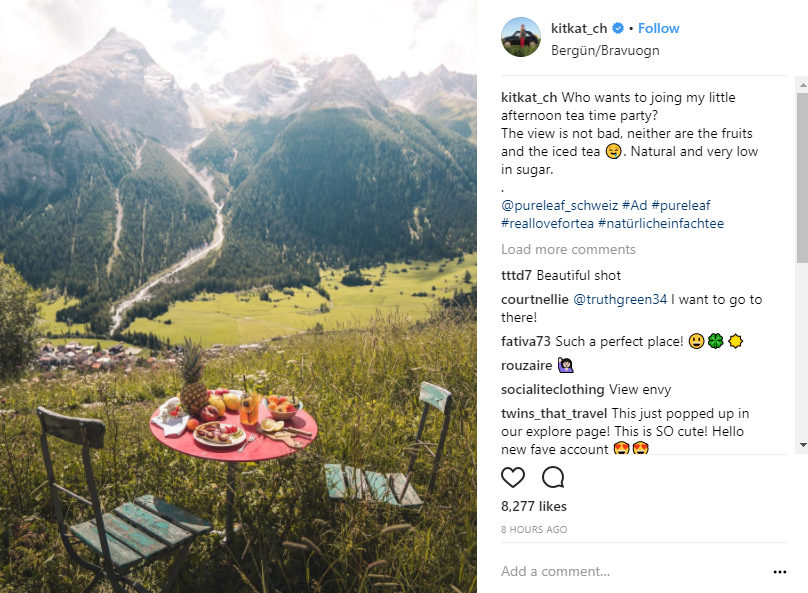This screenshot has height=593, width=808.
Task: Like the post with the heart icon
Action: click(x=513, y=478)
